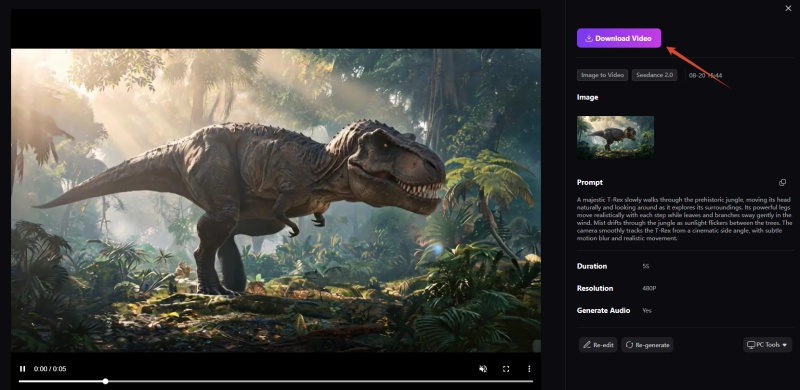Click the Image section heading

point(588,97)
